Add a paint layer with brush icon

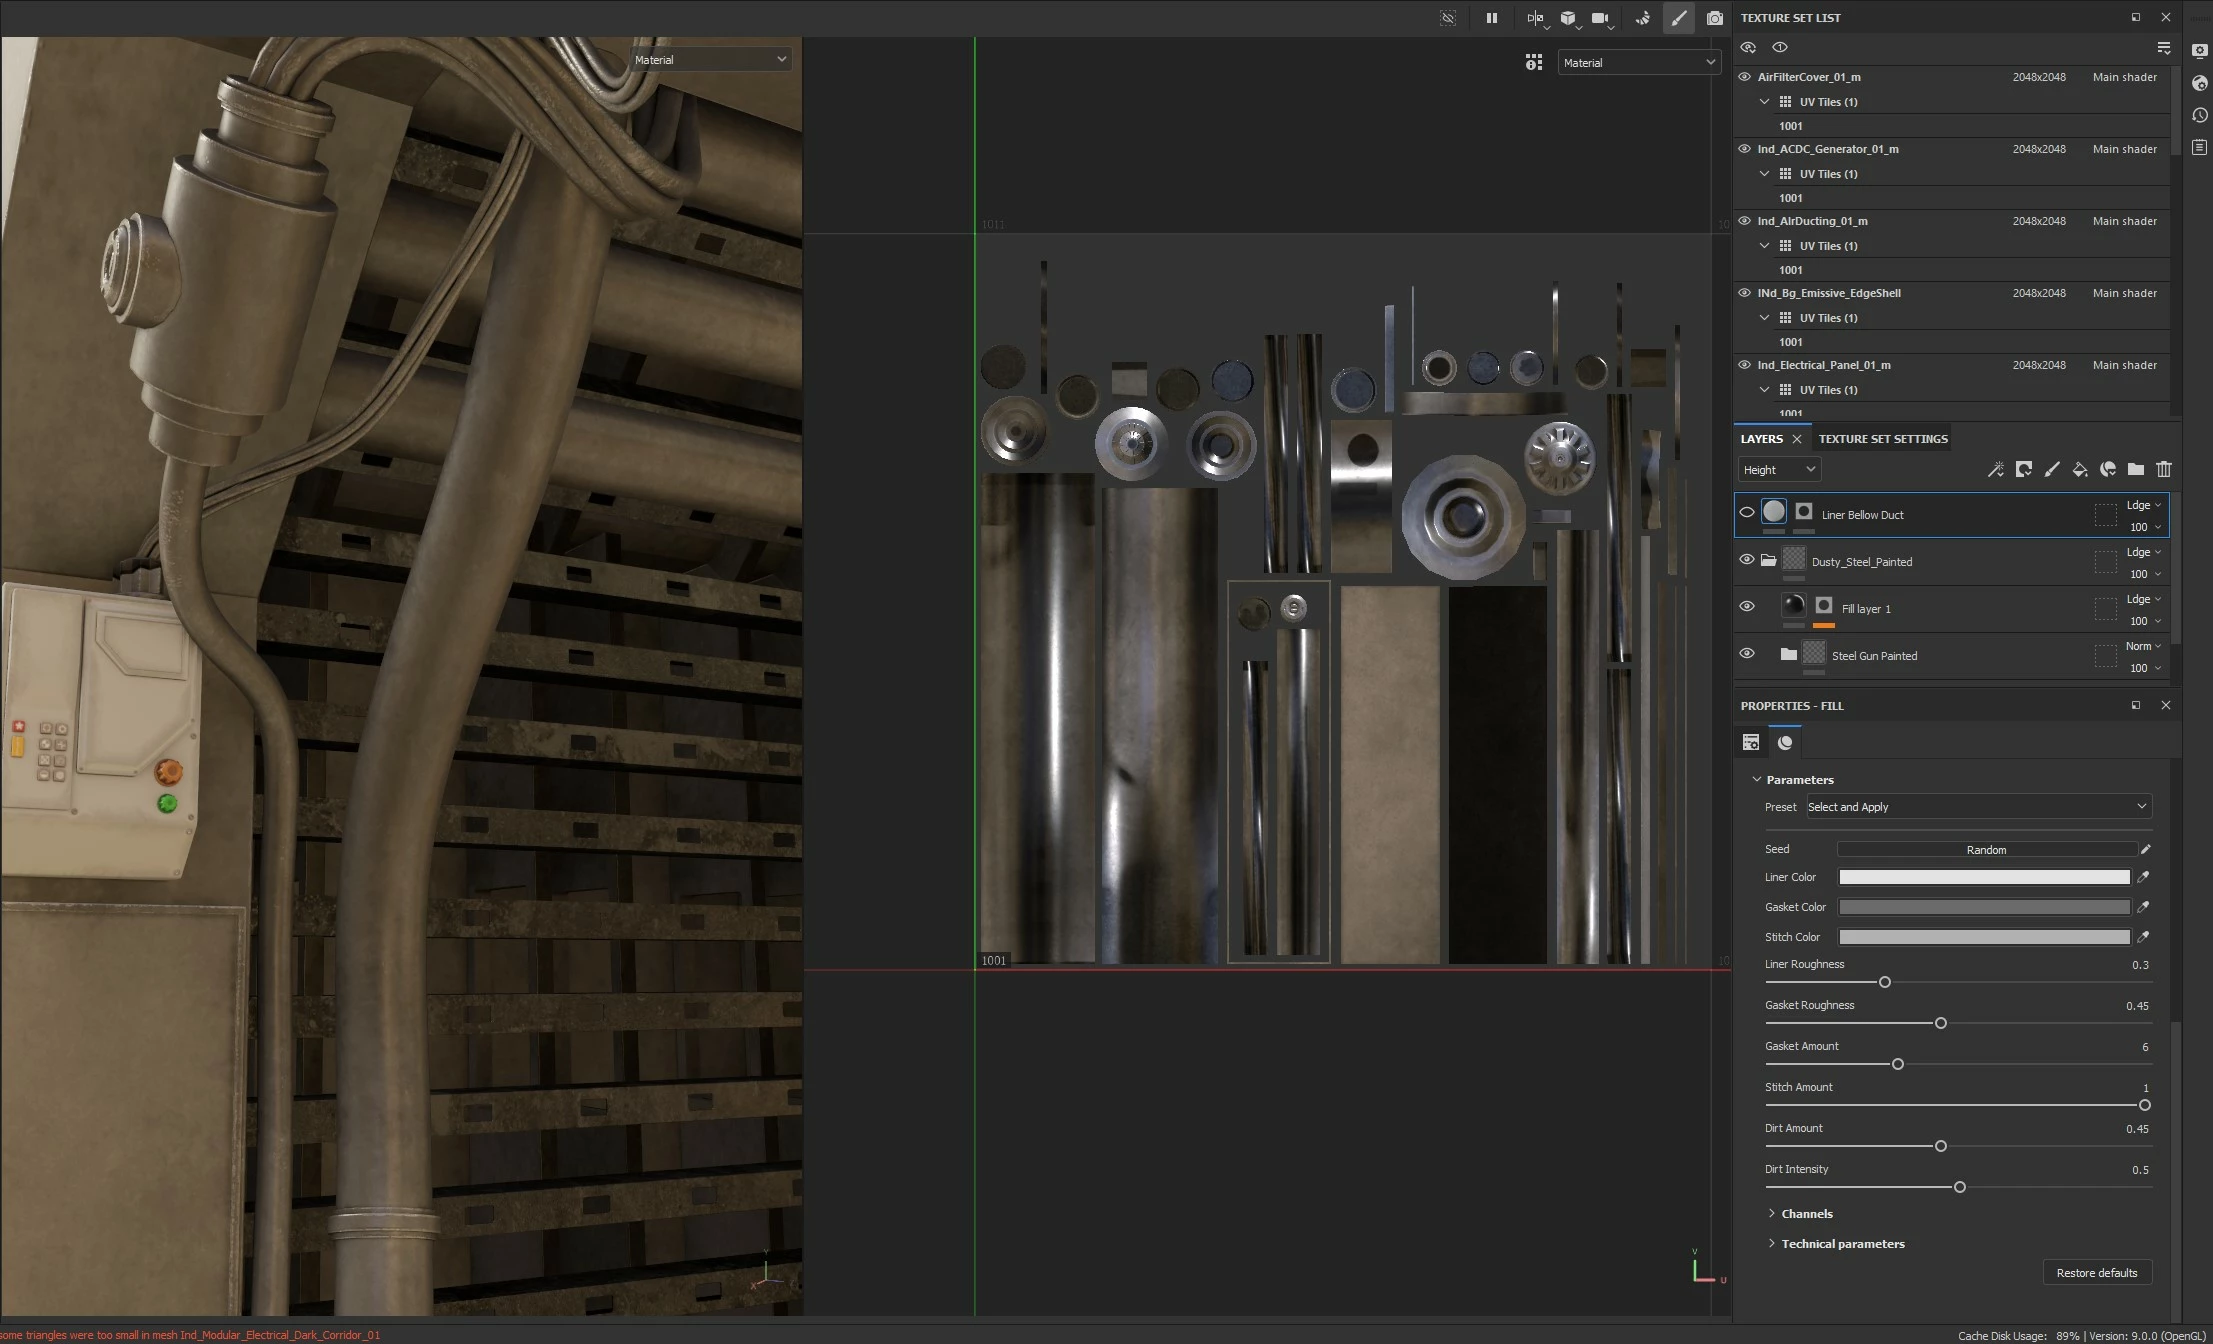[2051, 469]
